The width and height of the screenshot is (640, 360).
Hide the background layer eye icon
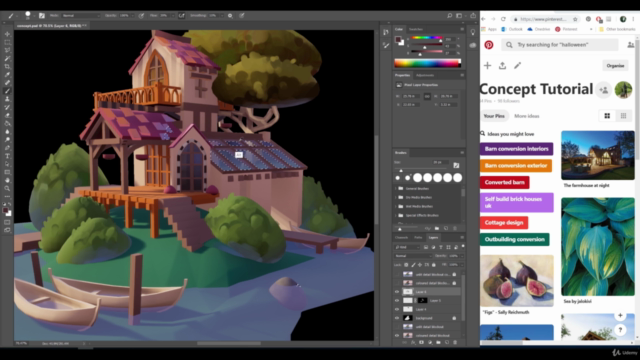pyautogui.click(x=397, y=318)
